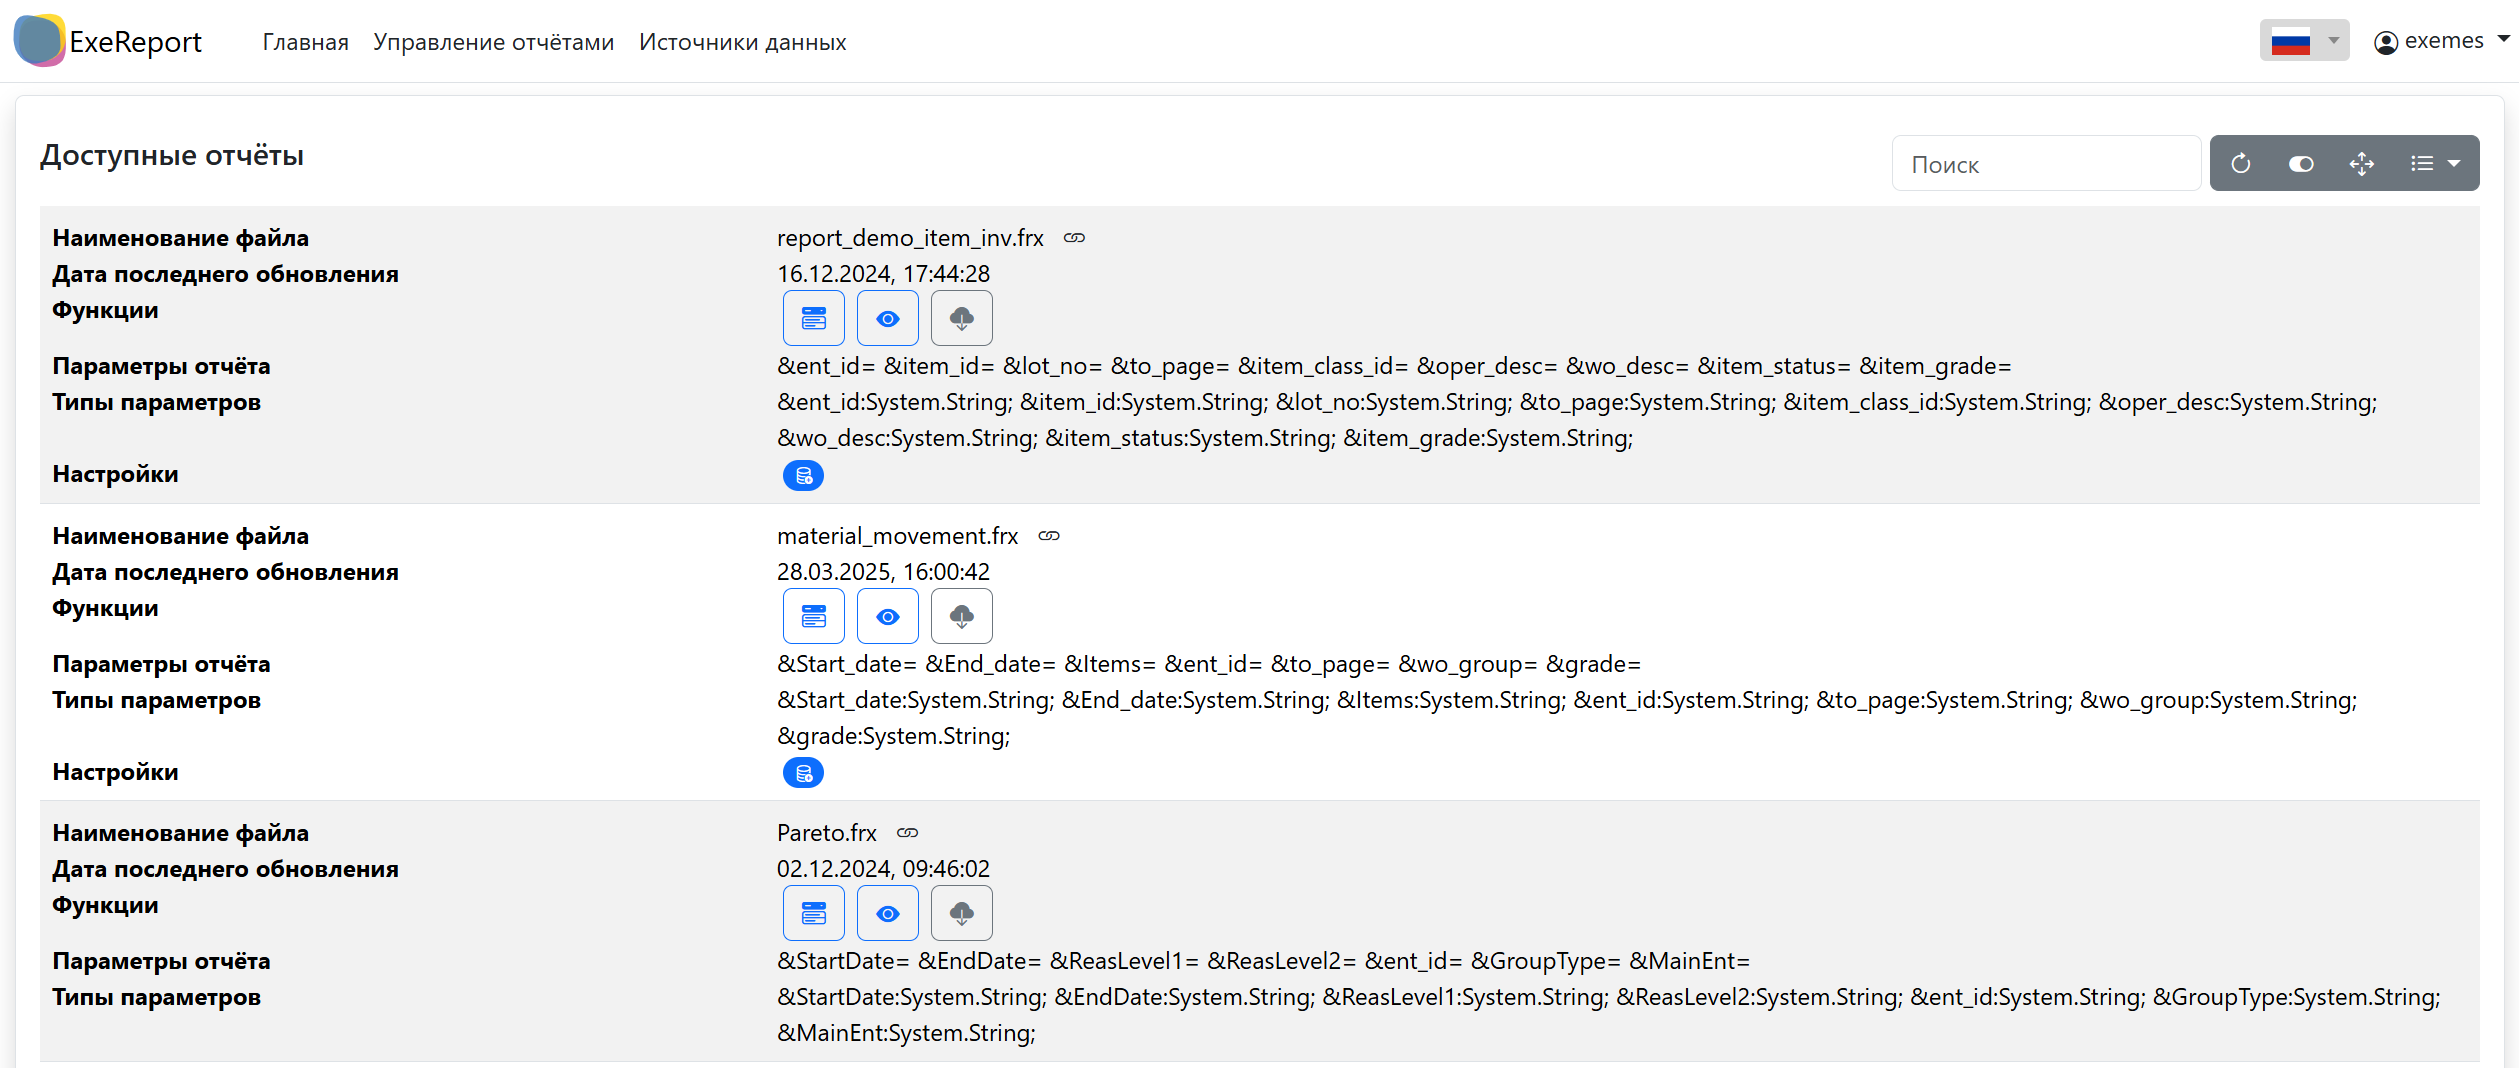Preview report_demo_item_inv.frx with eye icon

[x=887, y=319]
